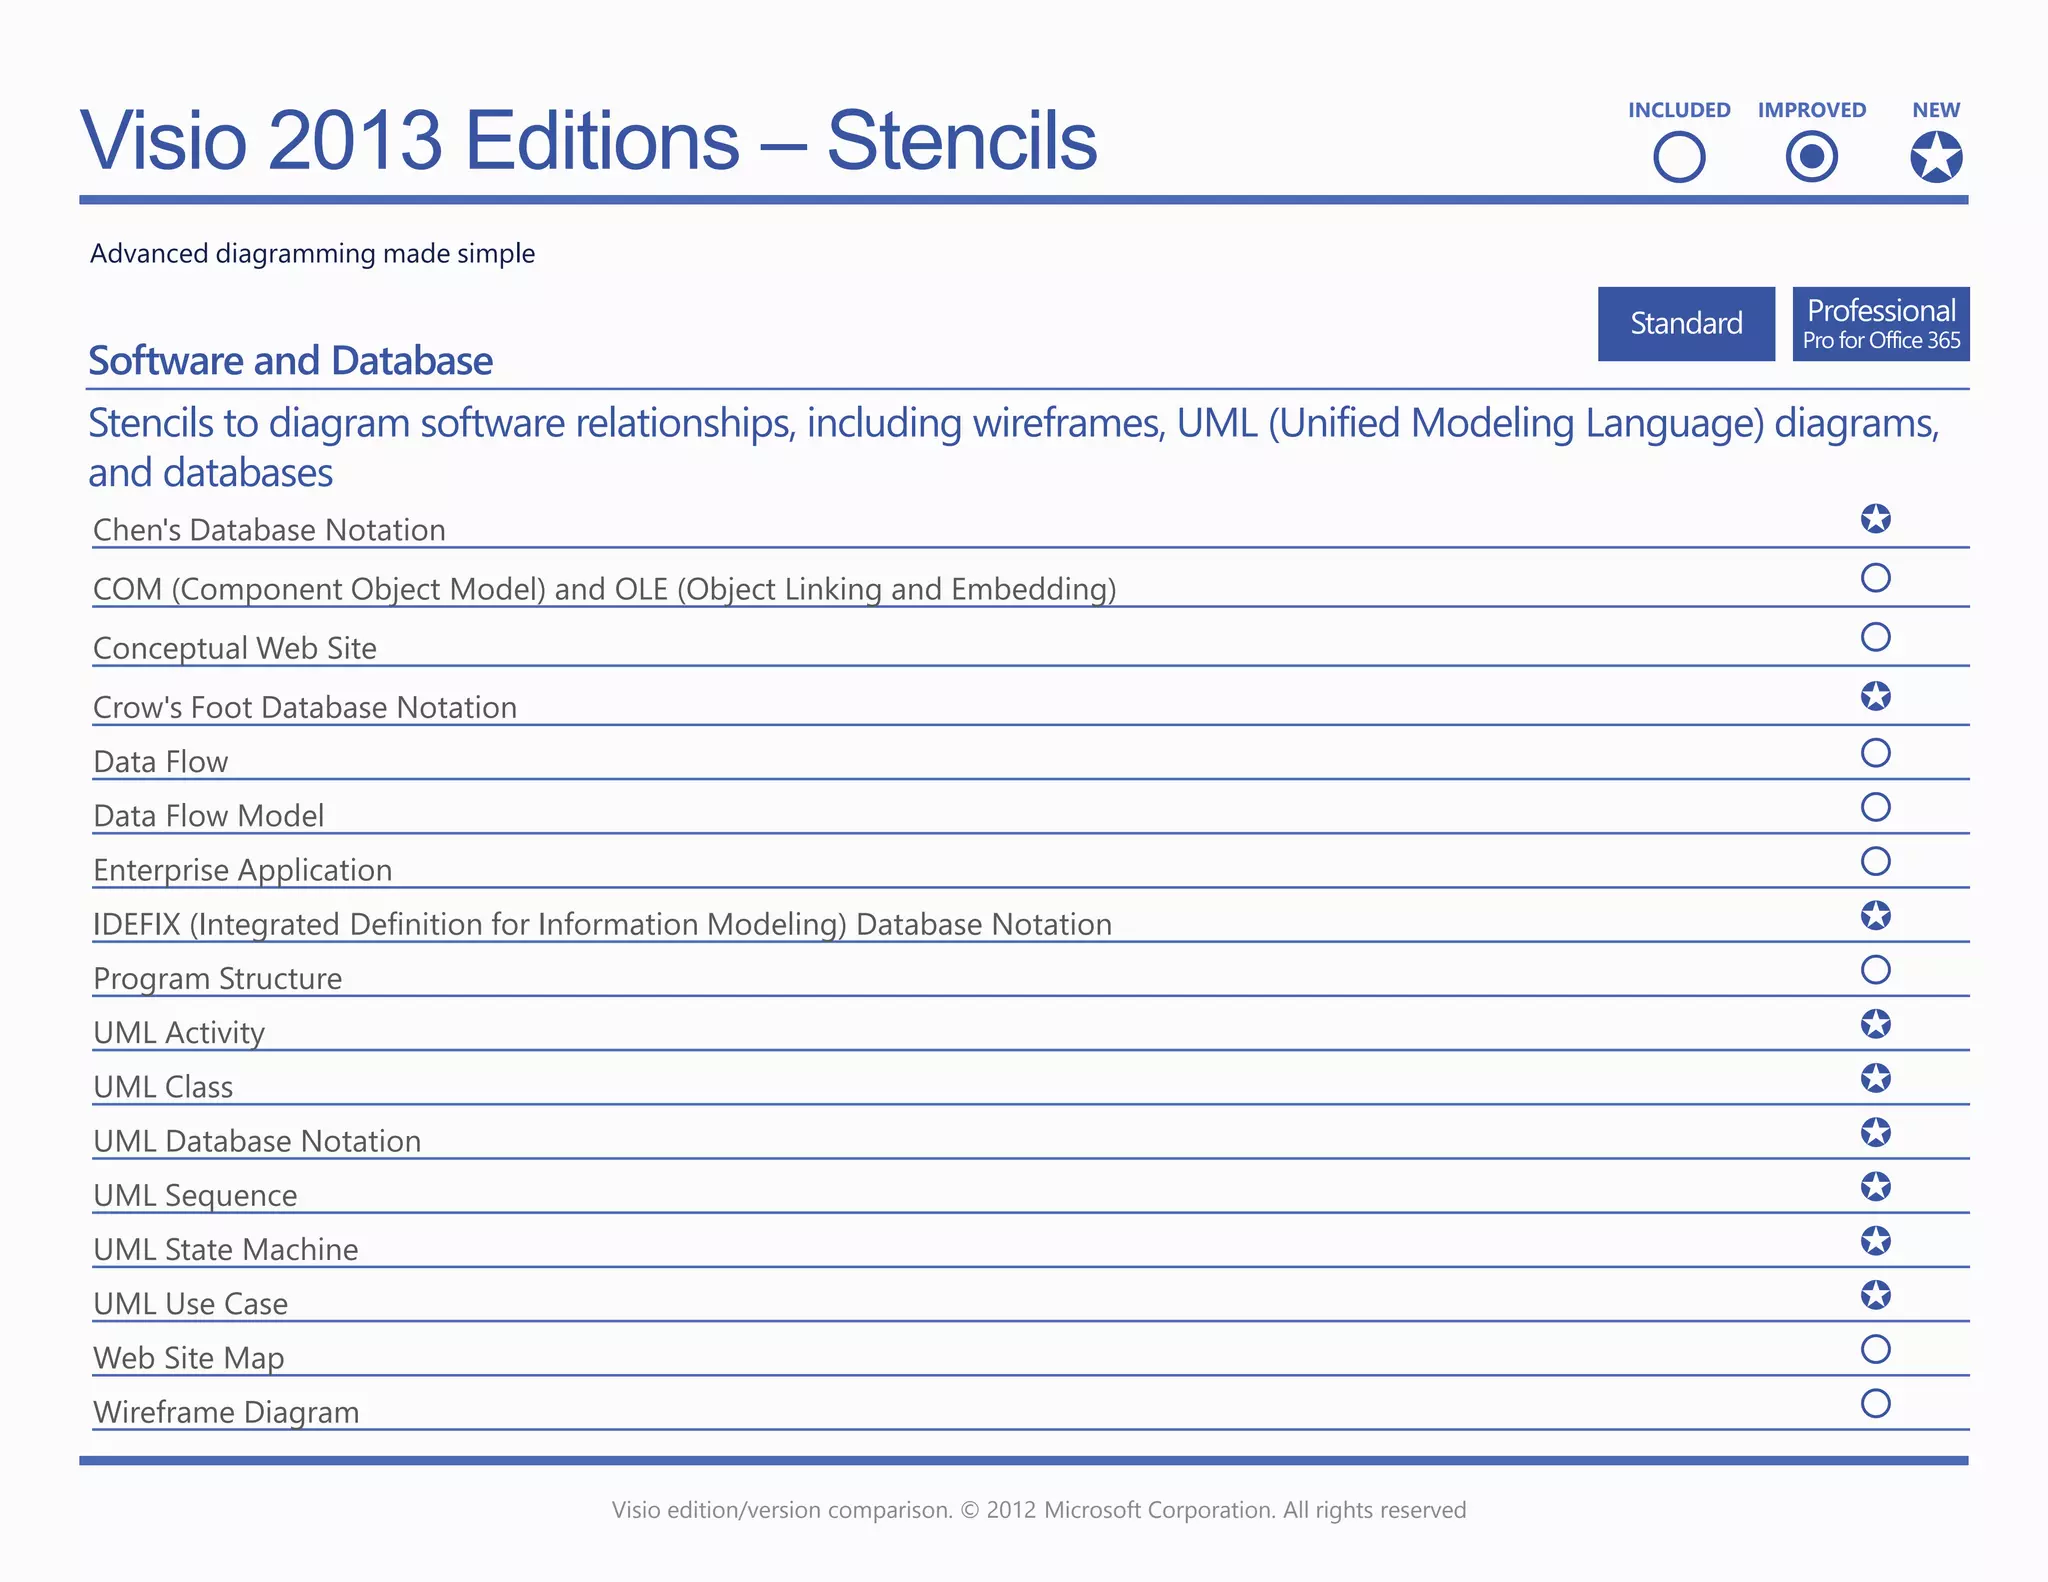Select the Standard edition box
The height and width of the screenshot is (1582, 2048).
[1686, 324]
